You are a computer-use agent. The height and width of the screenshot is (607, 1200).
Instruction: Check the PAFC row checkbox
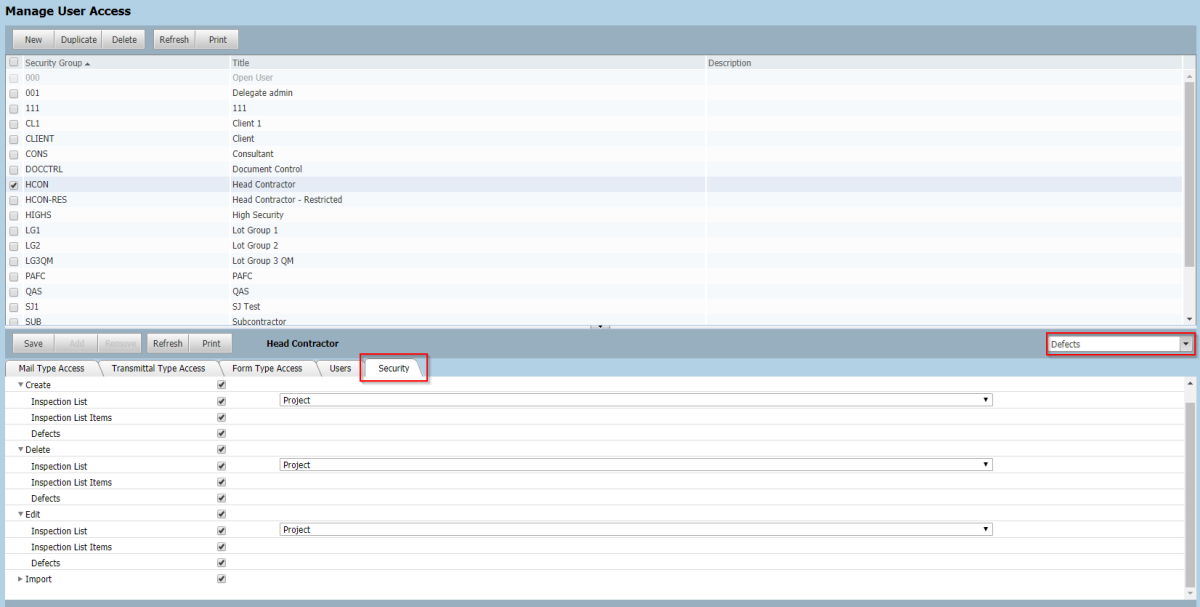click(x=14, y=276)
